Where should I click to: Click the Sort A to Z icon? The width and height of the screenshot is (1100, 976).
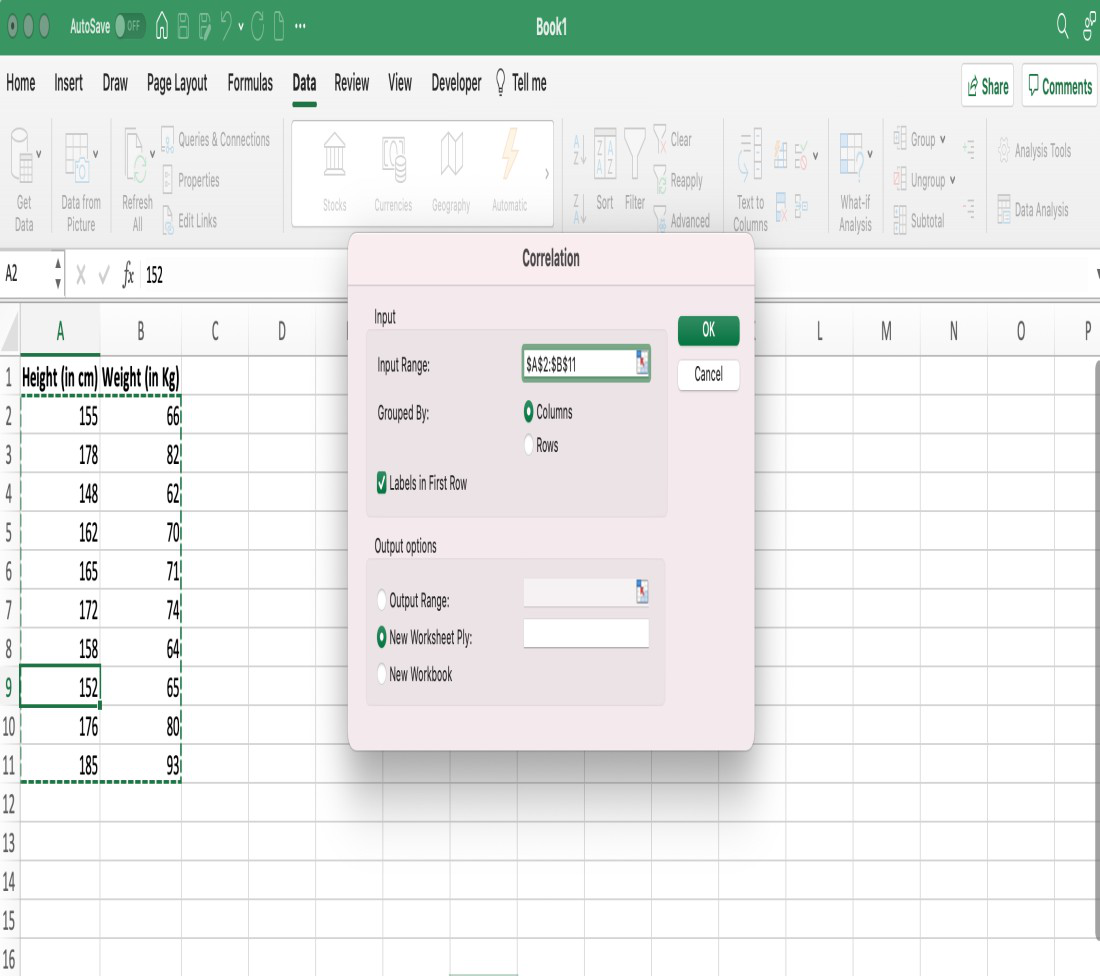coord(579,149)
